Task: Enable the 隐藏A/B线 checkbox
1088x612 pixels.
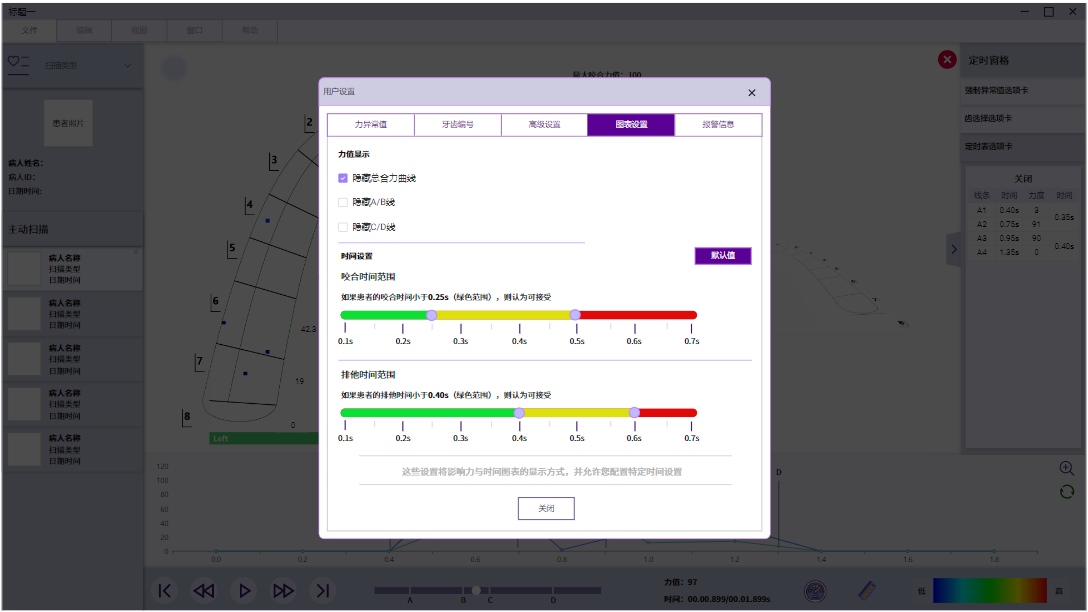Action: pos(343,202)
